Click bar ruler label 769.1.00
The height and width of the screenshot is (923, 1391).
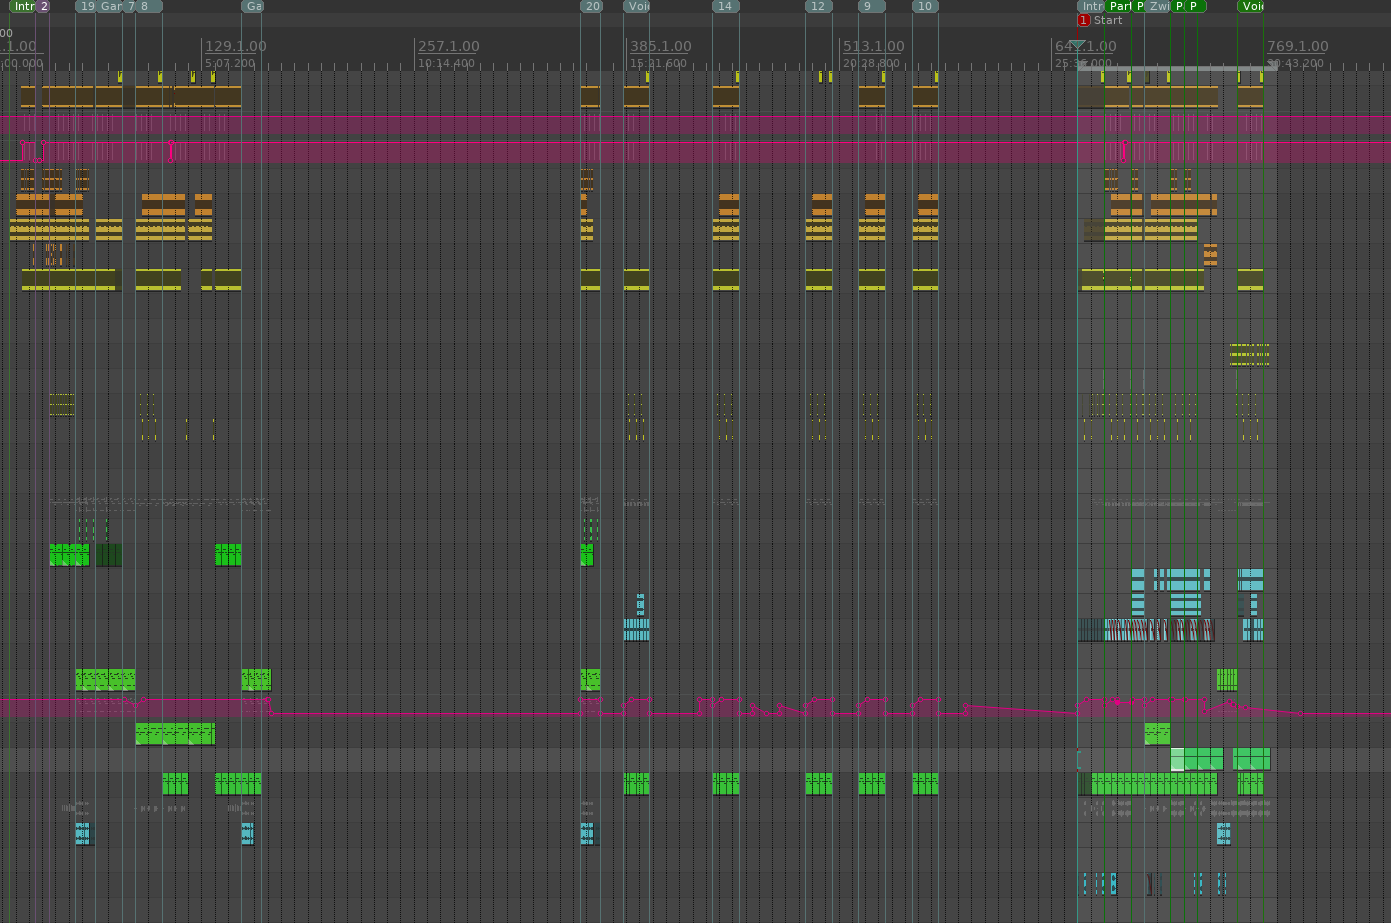coord(1297,46)
